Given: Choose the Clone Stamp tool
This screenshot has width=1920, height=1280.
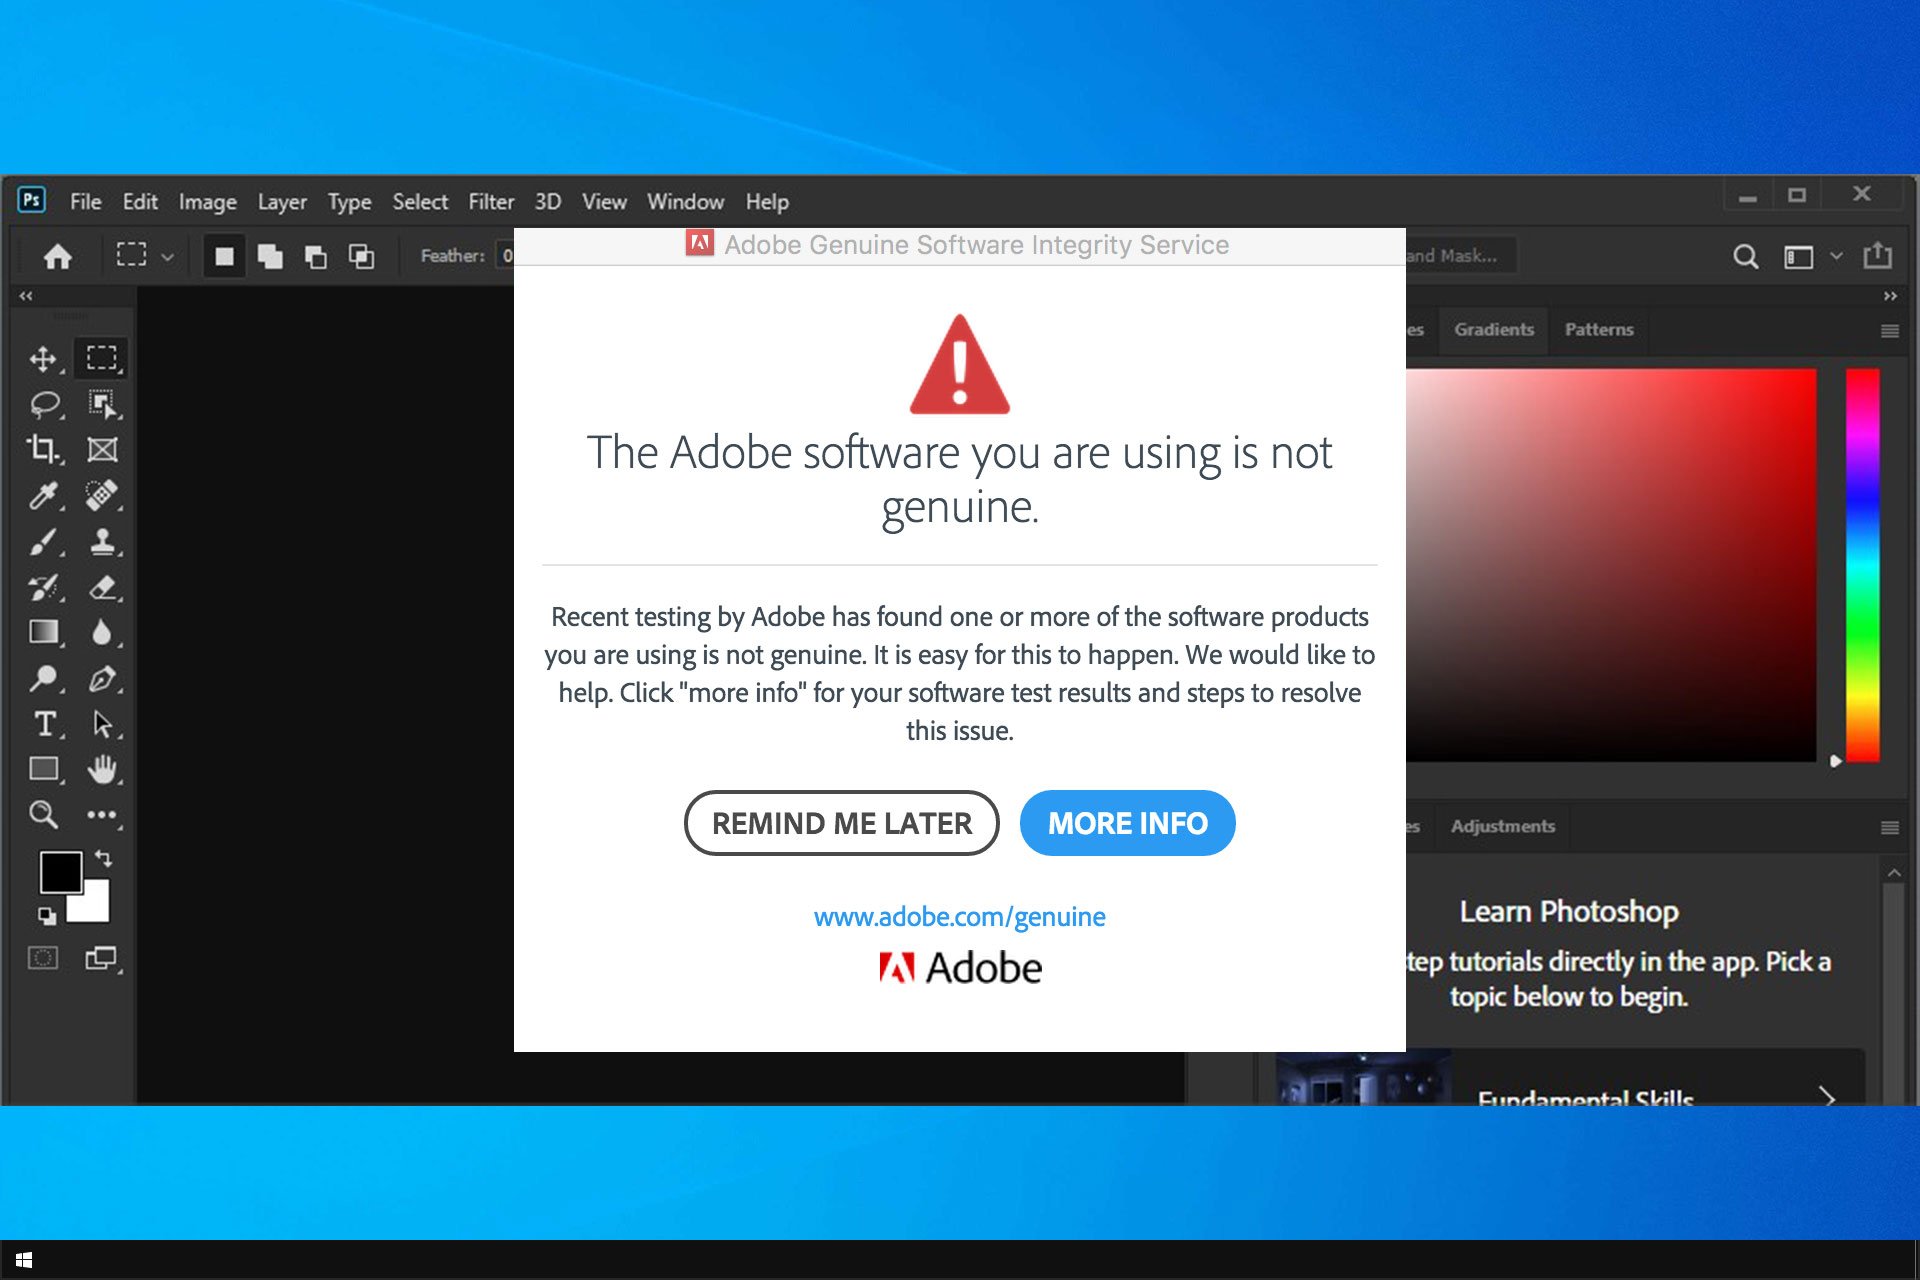Looking at the screenshot, I should (x=101, y=541).
